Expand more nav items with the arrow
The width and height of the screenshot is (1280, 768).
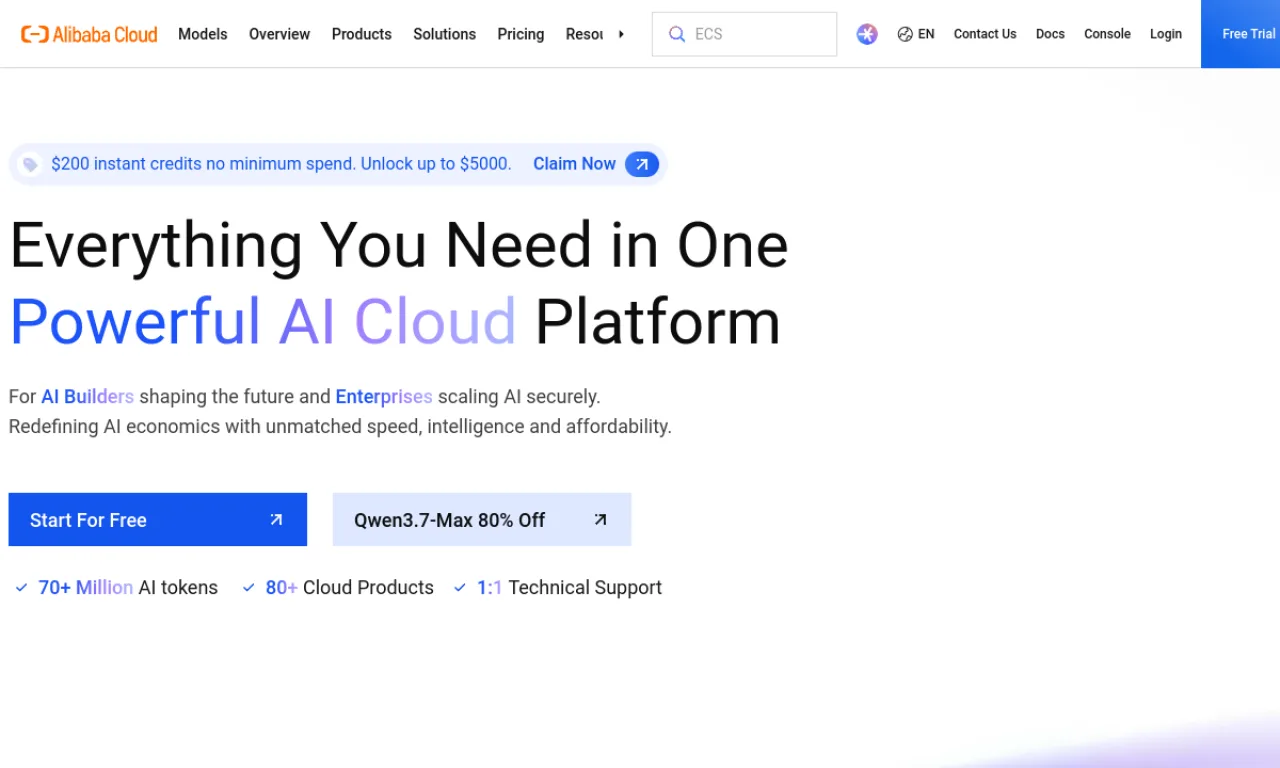621,34
